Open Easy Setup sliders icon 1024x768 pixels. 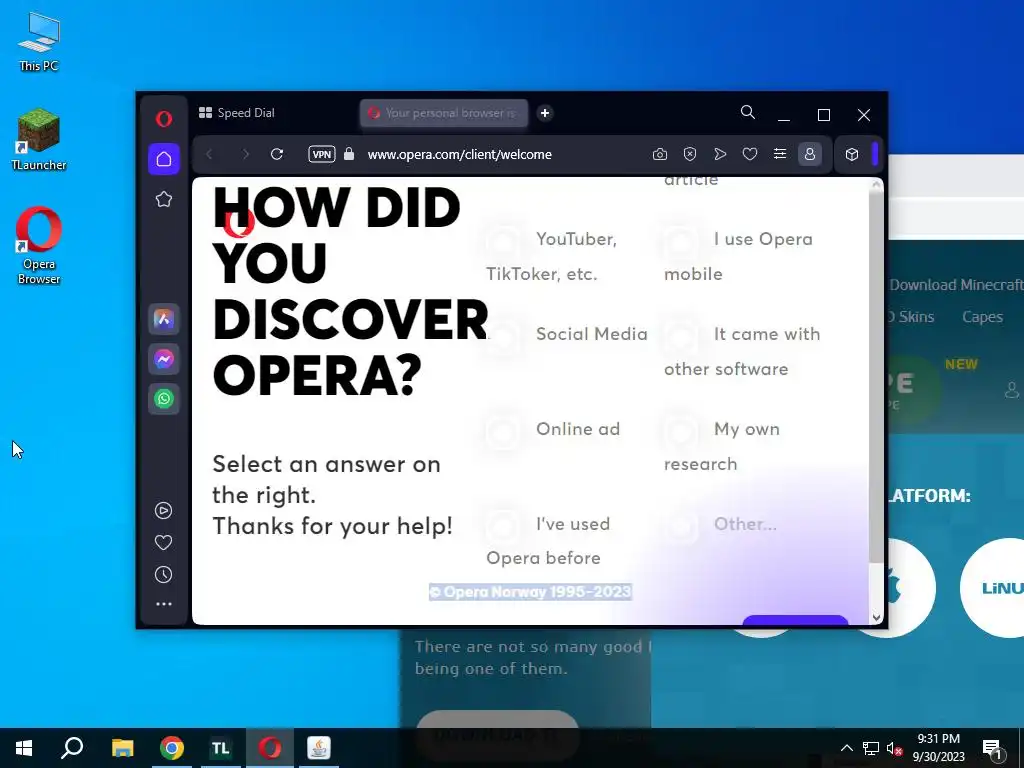click(x=780, y=155)
